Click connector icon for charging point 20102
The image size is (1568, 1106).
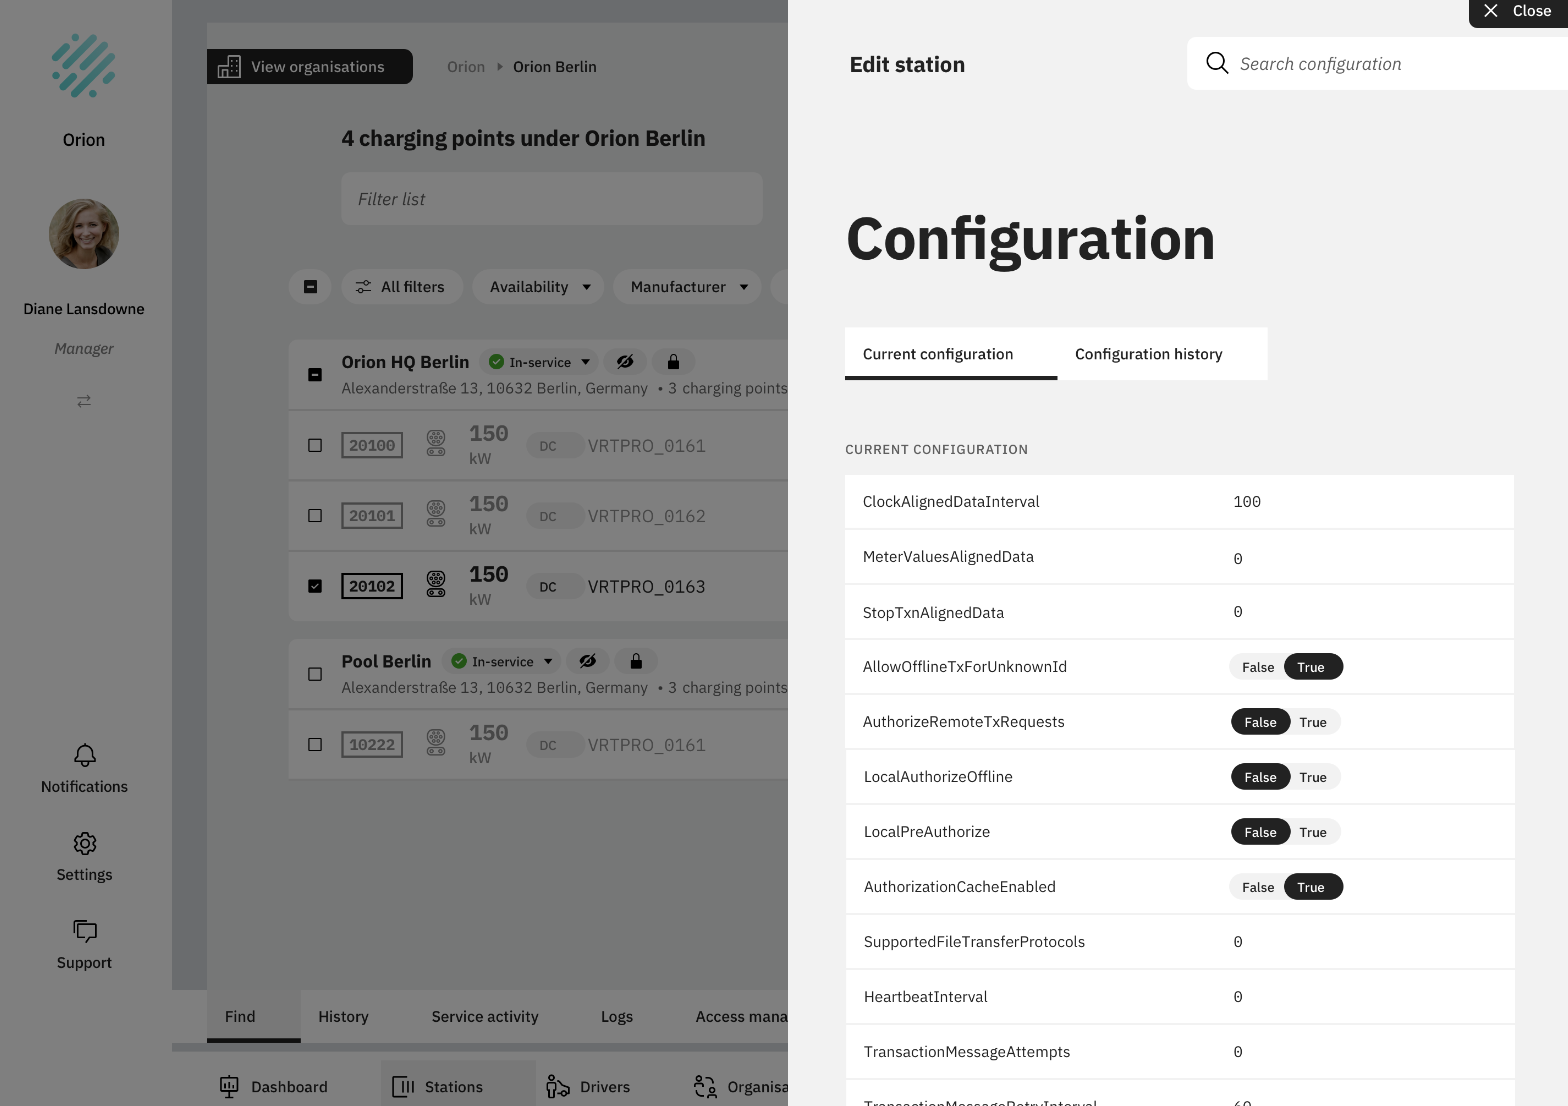point(436,584)
